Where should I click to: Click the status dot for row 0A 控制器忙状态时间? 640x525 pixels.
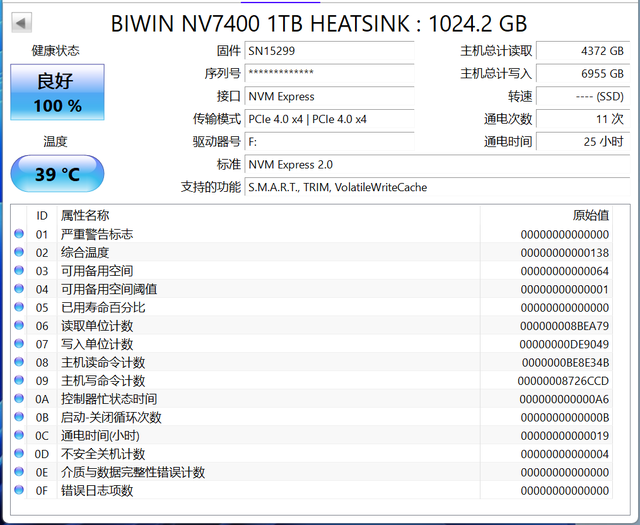tap(19, 398)
